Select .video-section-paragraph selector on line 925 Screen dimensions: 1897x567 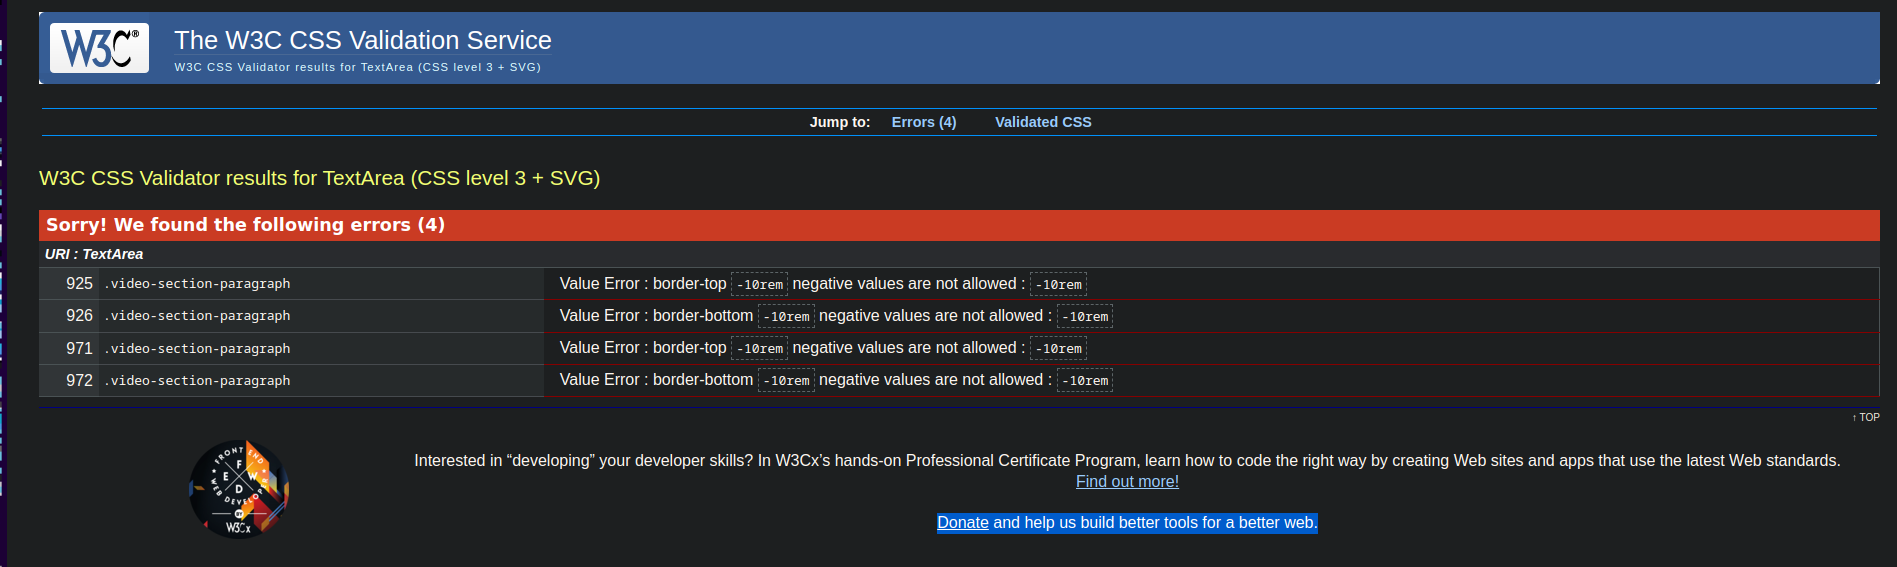[197, 284]
